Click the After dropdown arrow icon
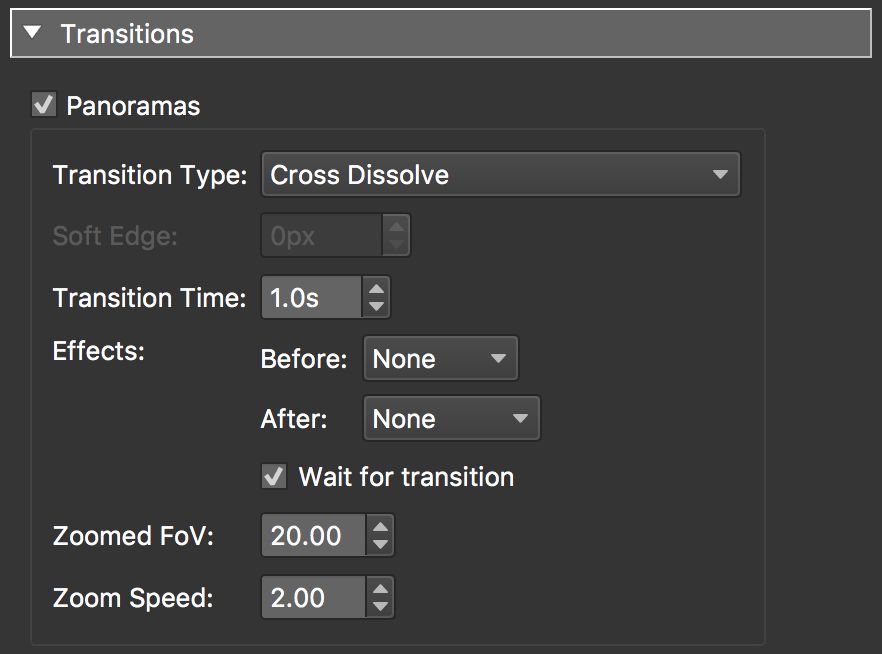This screenshot has height=654, width=882. pos(518,418)
